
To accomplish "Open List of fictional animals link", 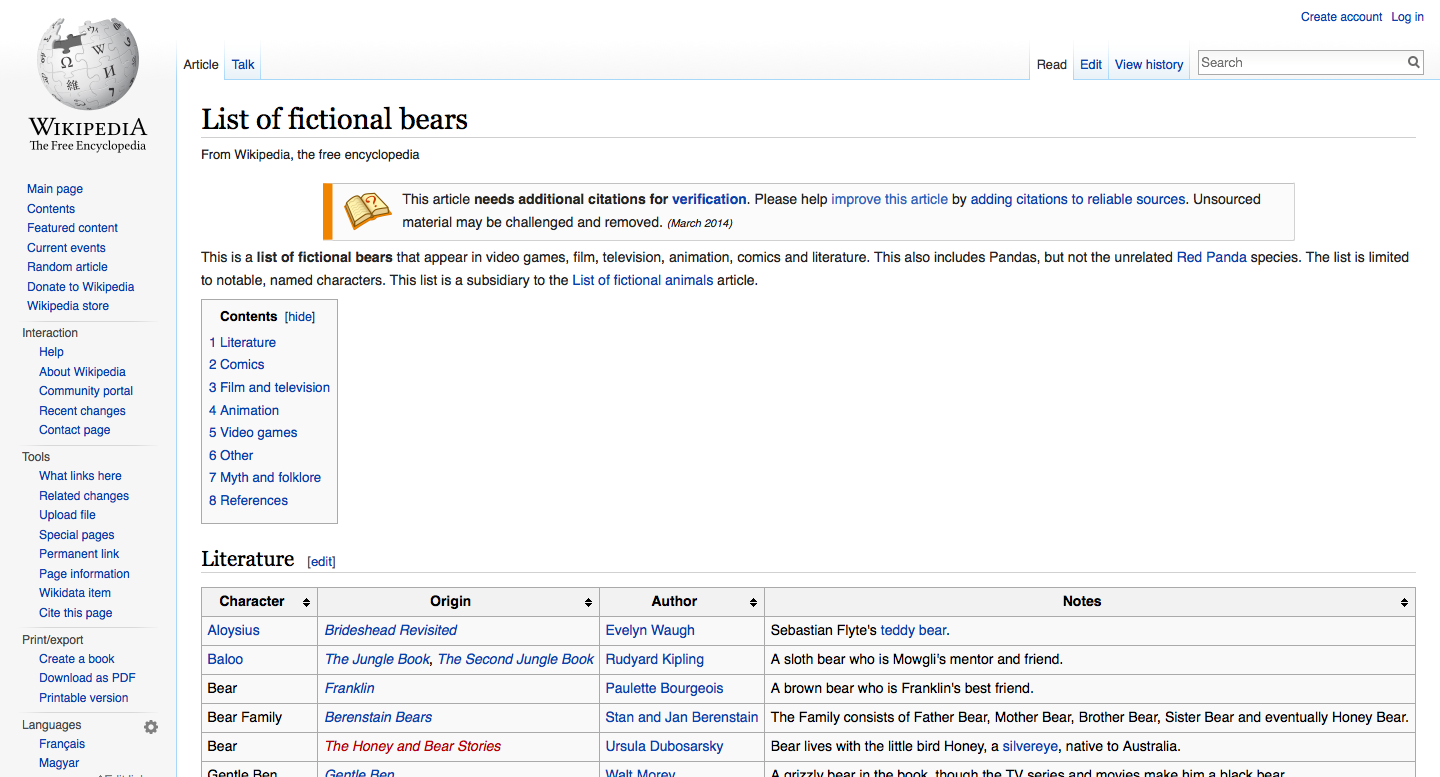I will [642, 280].
